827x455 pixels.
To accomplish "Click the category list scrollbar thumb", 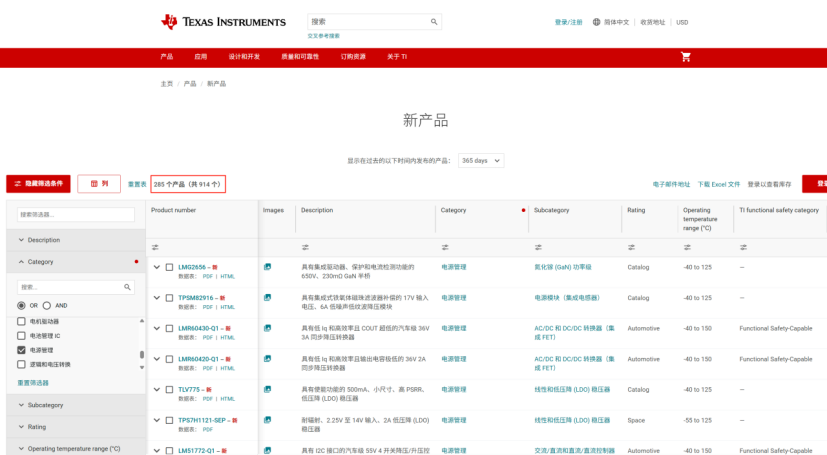I will tap(142, 354).
